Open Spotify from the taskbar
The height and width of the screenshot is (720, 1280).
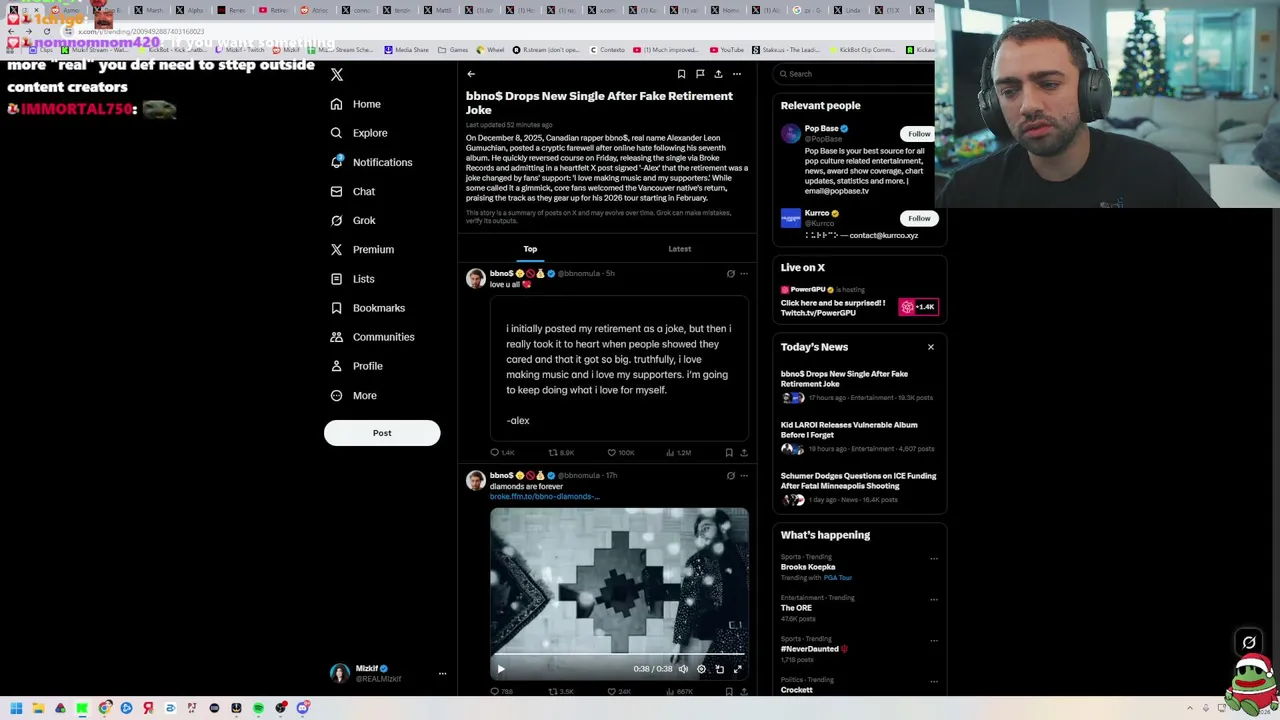coord(258,709)
